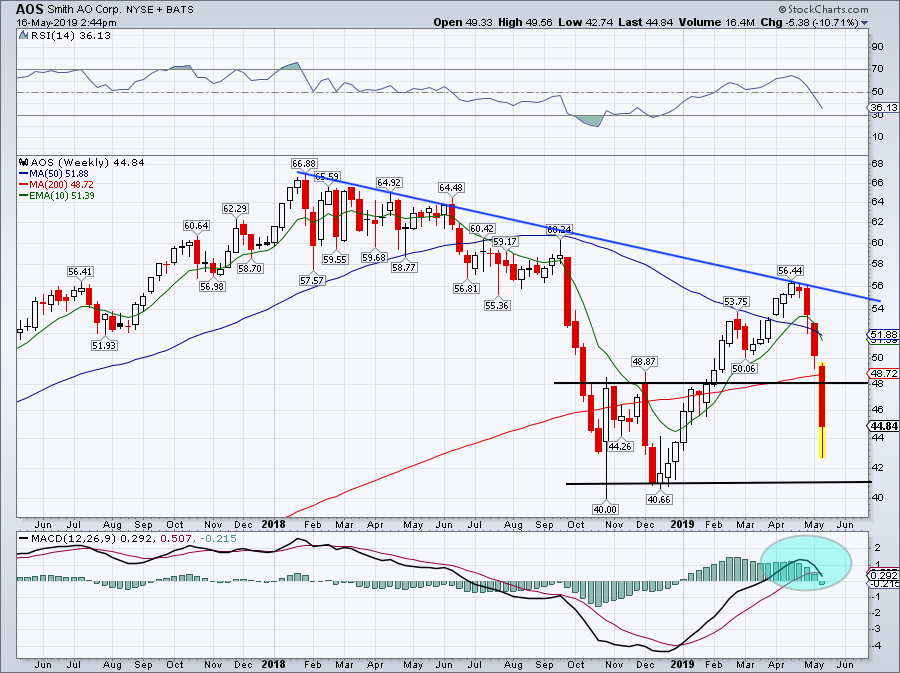Viewport: 900px width, 673px height.
Task: Click the 55.36 price label
Action: pyautogui.click(x=496, y=306)
